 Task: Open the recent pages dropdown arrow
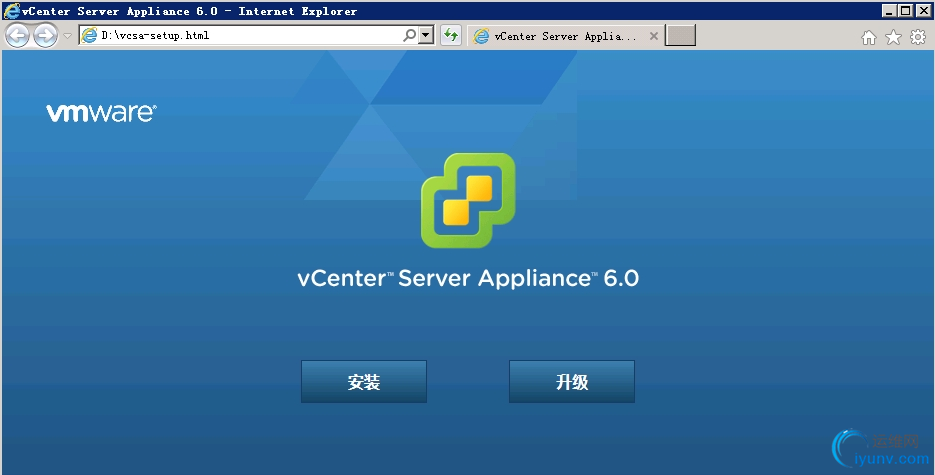(67, 36)
